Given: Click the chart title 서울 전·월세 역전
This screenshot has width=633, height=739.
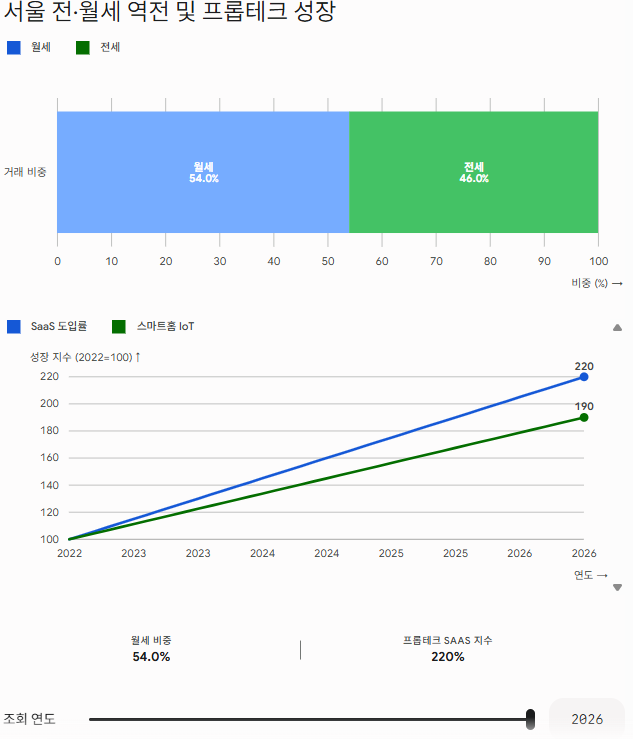Looking at the screenshot, I should 169,11.
